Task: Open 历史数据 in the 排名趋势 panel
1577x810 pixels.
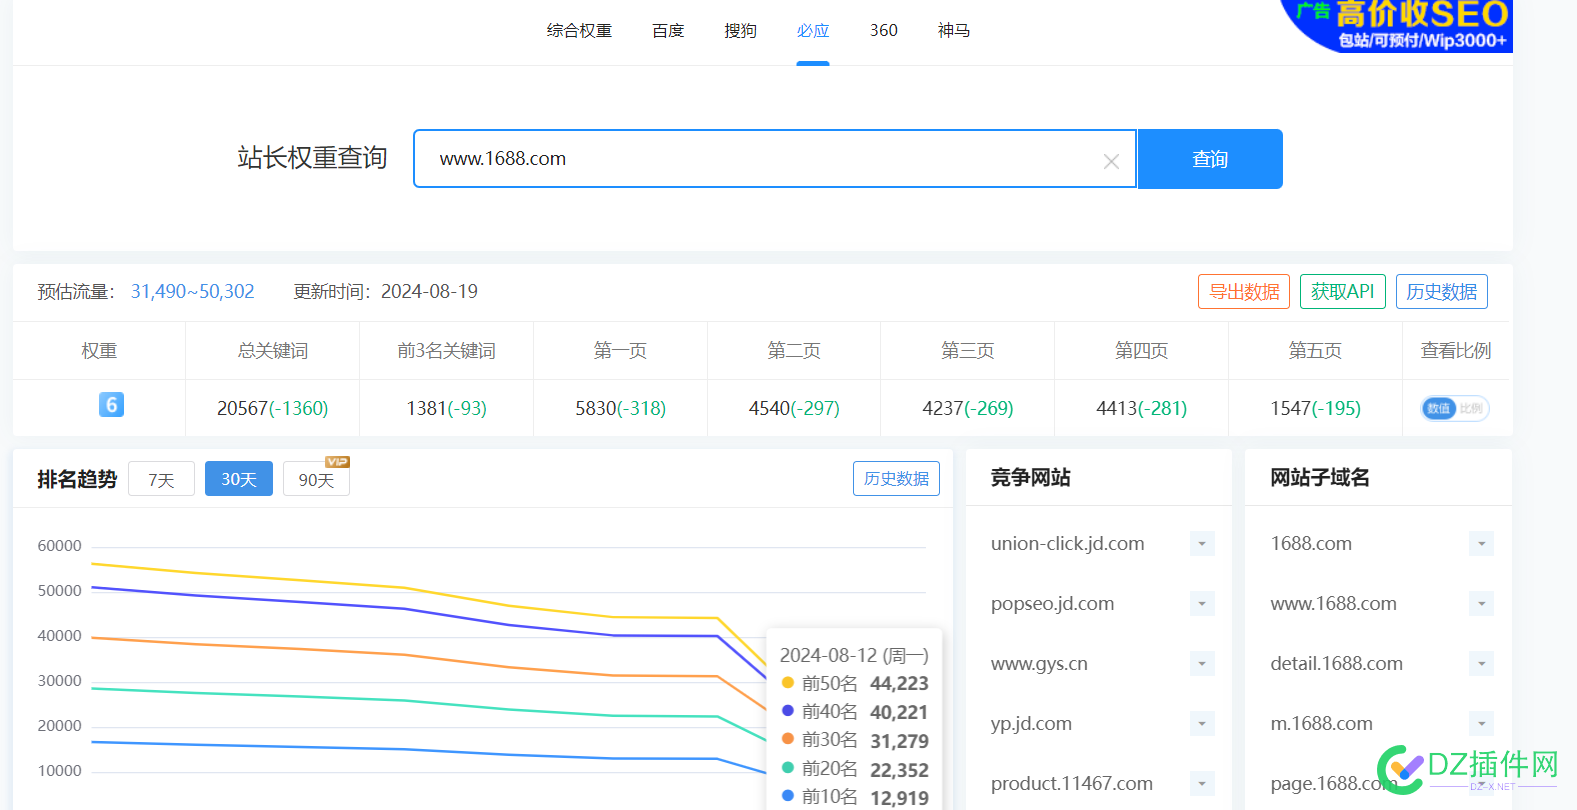Action: [896, 479]
